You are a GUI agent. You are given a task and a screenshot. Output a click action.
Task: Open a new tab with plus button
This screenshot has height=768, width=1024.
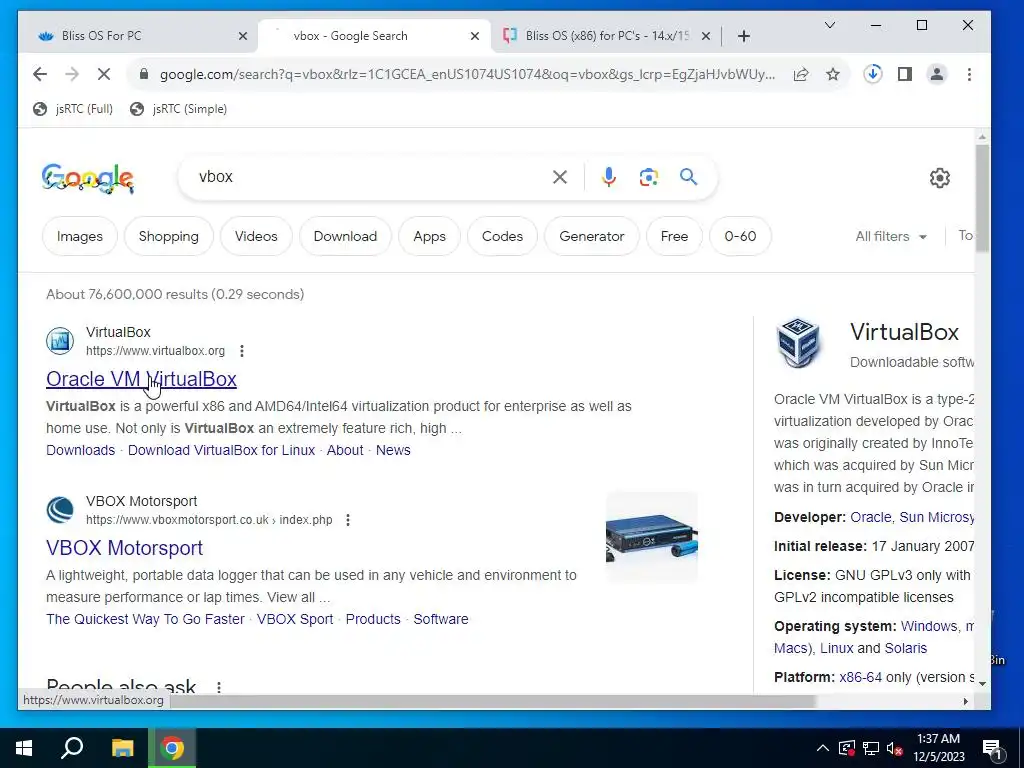(x=744, y=36)
